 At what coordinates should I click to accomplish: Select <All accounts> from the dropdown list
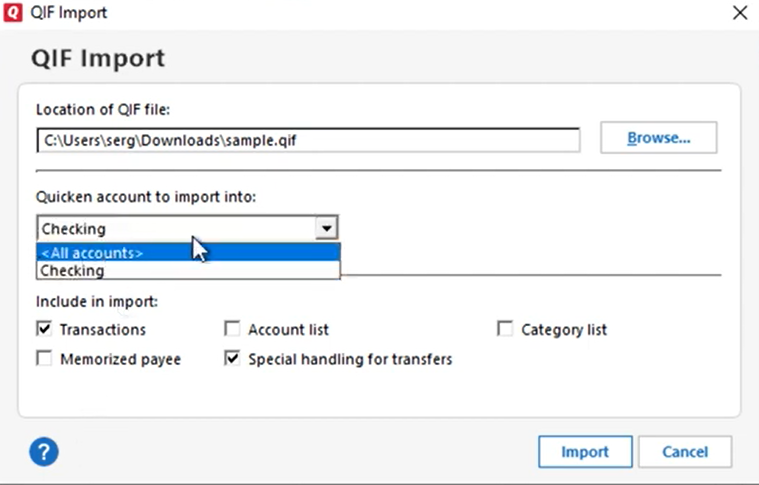click(188, 253)
